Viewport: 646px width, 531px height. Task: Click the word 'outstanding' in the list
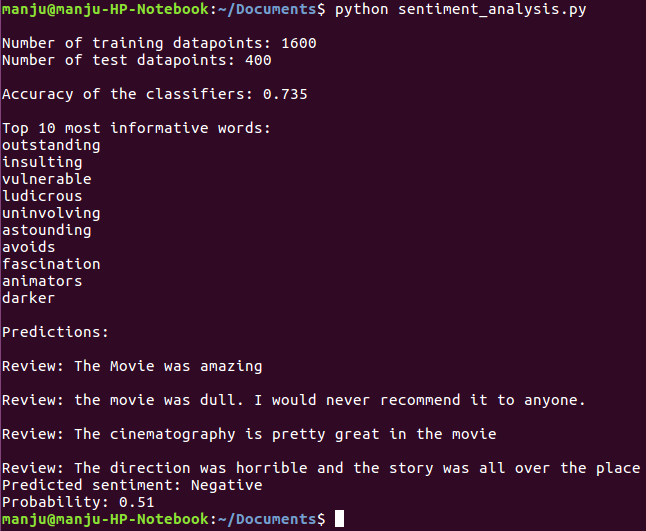click(x=51, y=145)
